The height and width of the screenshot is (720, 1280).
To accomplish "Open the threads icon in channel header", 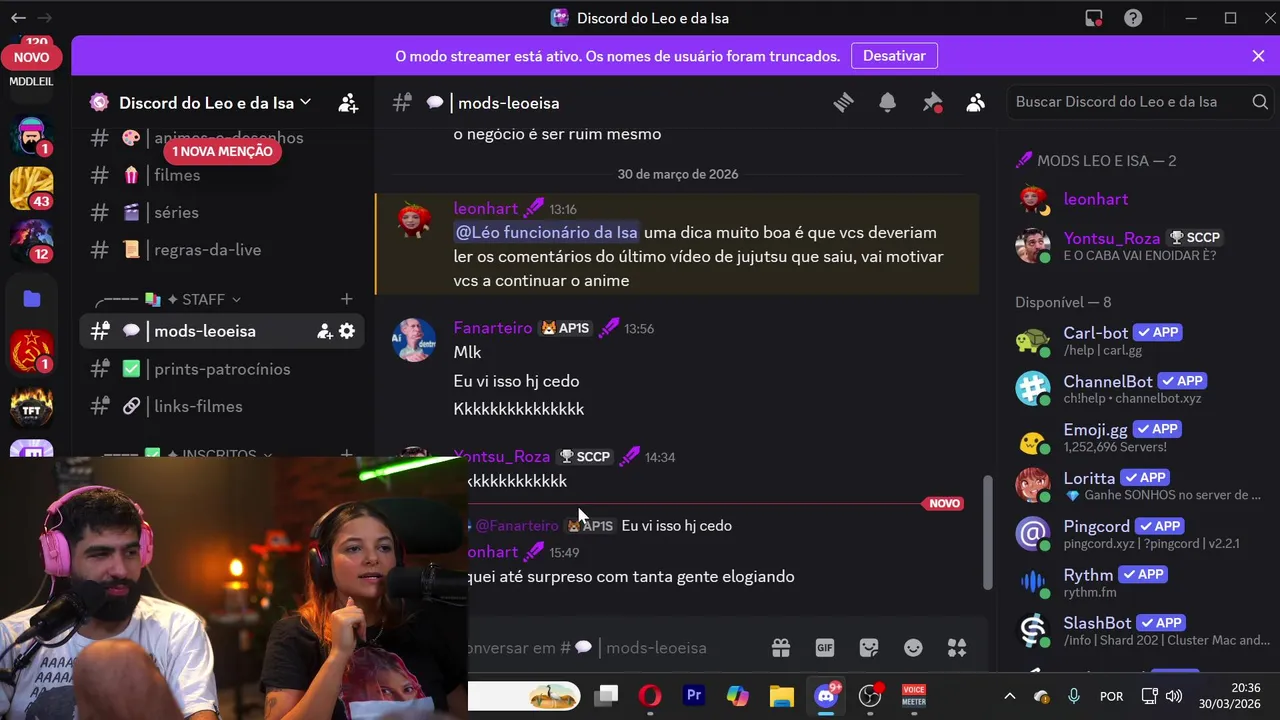I will click(843, 102).
